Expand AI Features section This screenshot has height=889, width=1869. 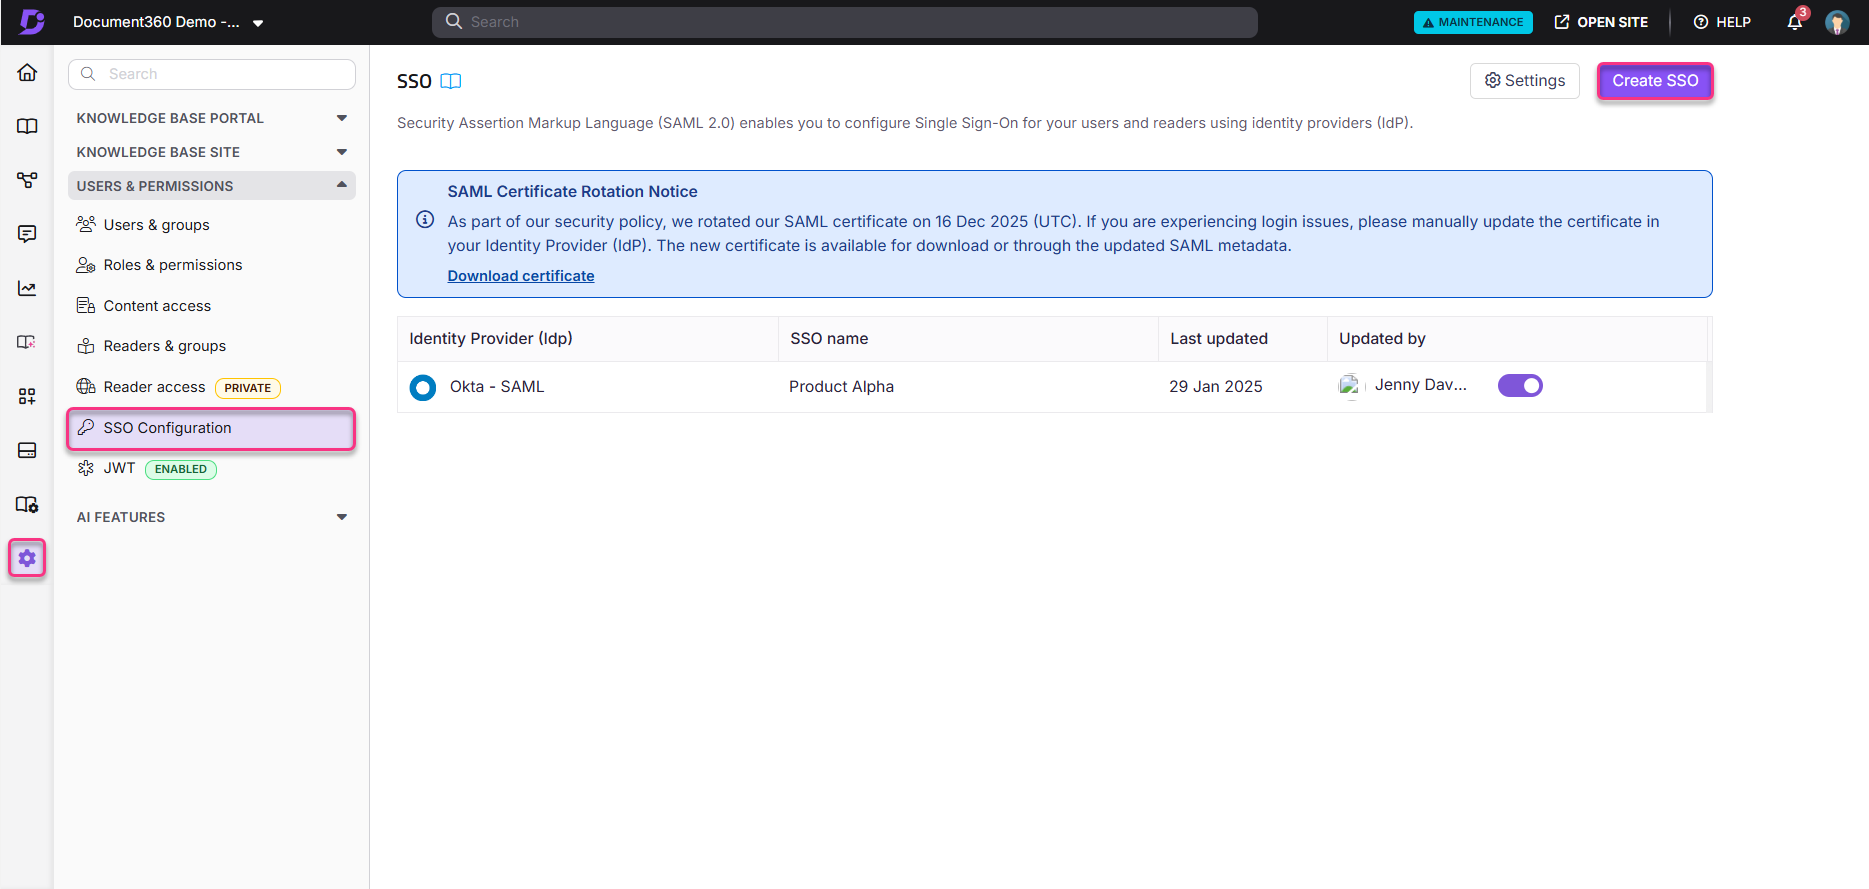tap(211, 517)
